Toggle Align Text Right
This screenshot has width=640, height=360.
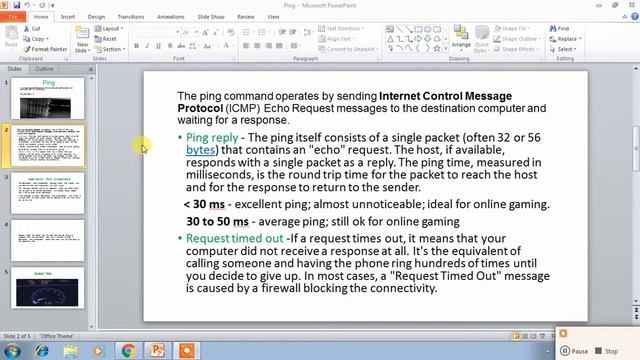pos(268,46)
